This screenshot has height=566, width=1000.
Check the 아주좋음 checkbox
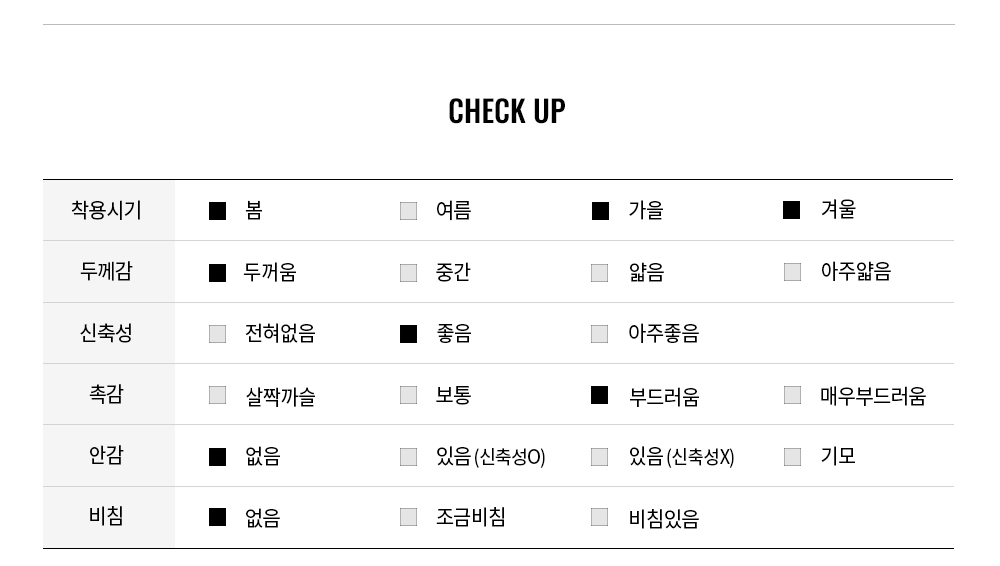click(x=599, y=334)
